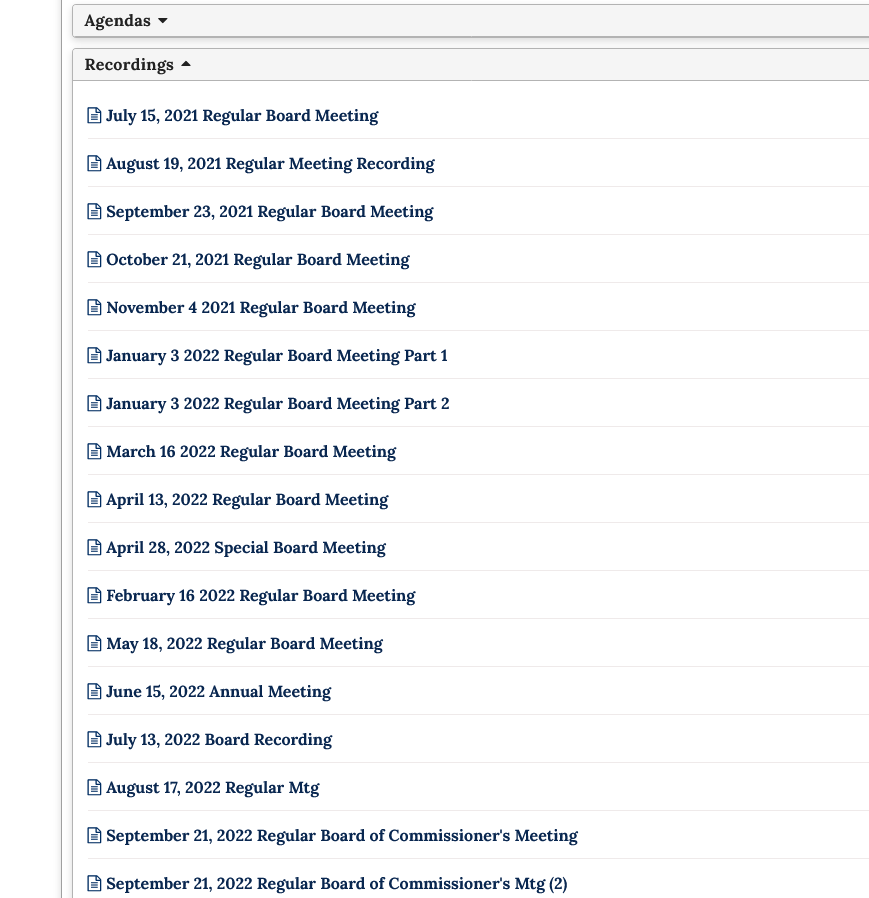The image size is (869, 898).
Task: Open November 4 2021 Regular Board Meeting
Action: pos(261,309)
